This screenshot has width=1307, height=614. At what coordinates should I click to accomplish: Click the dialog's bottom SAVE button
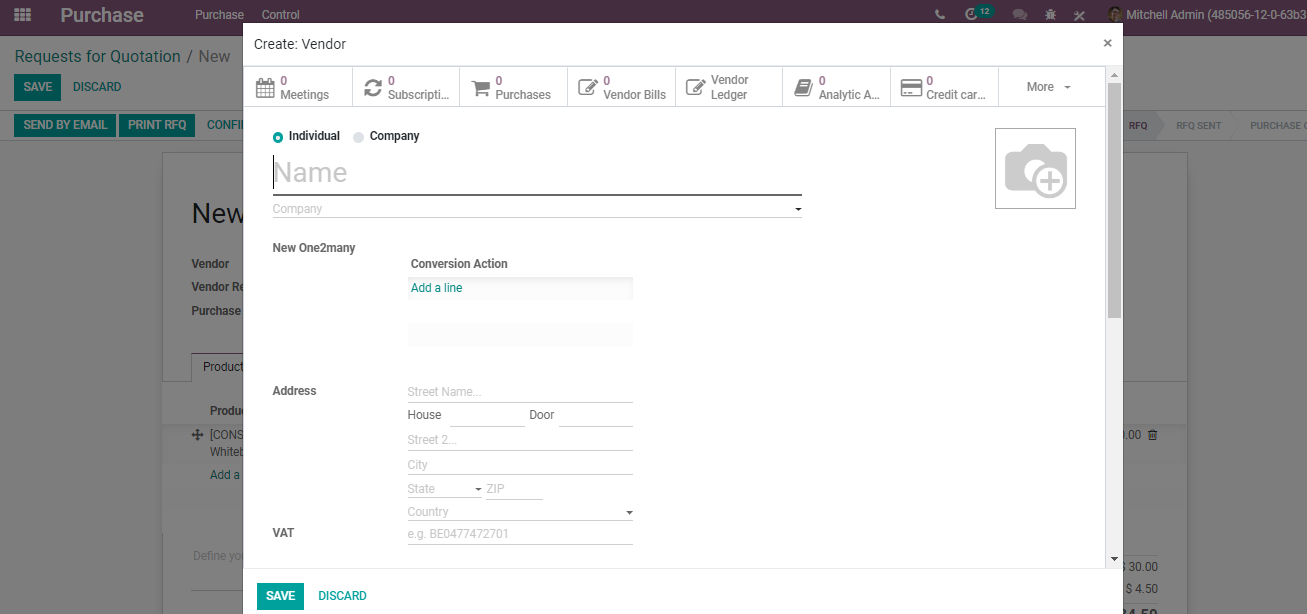280,596
